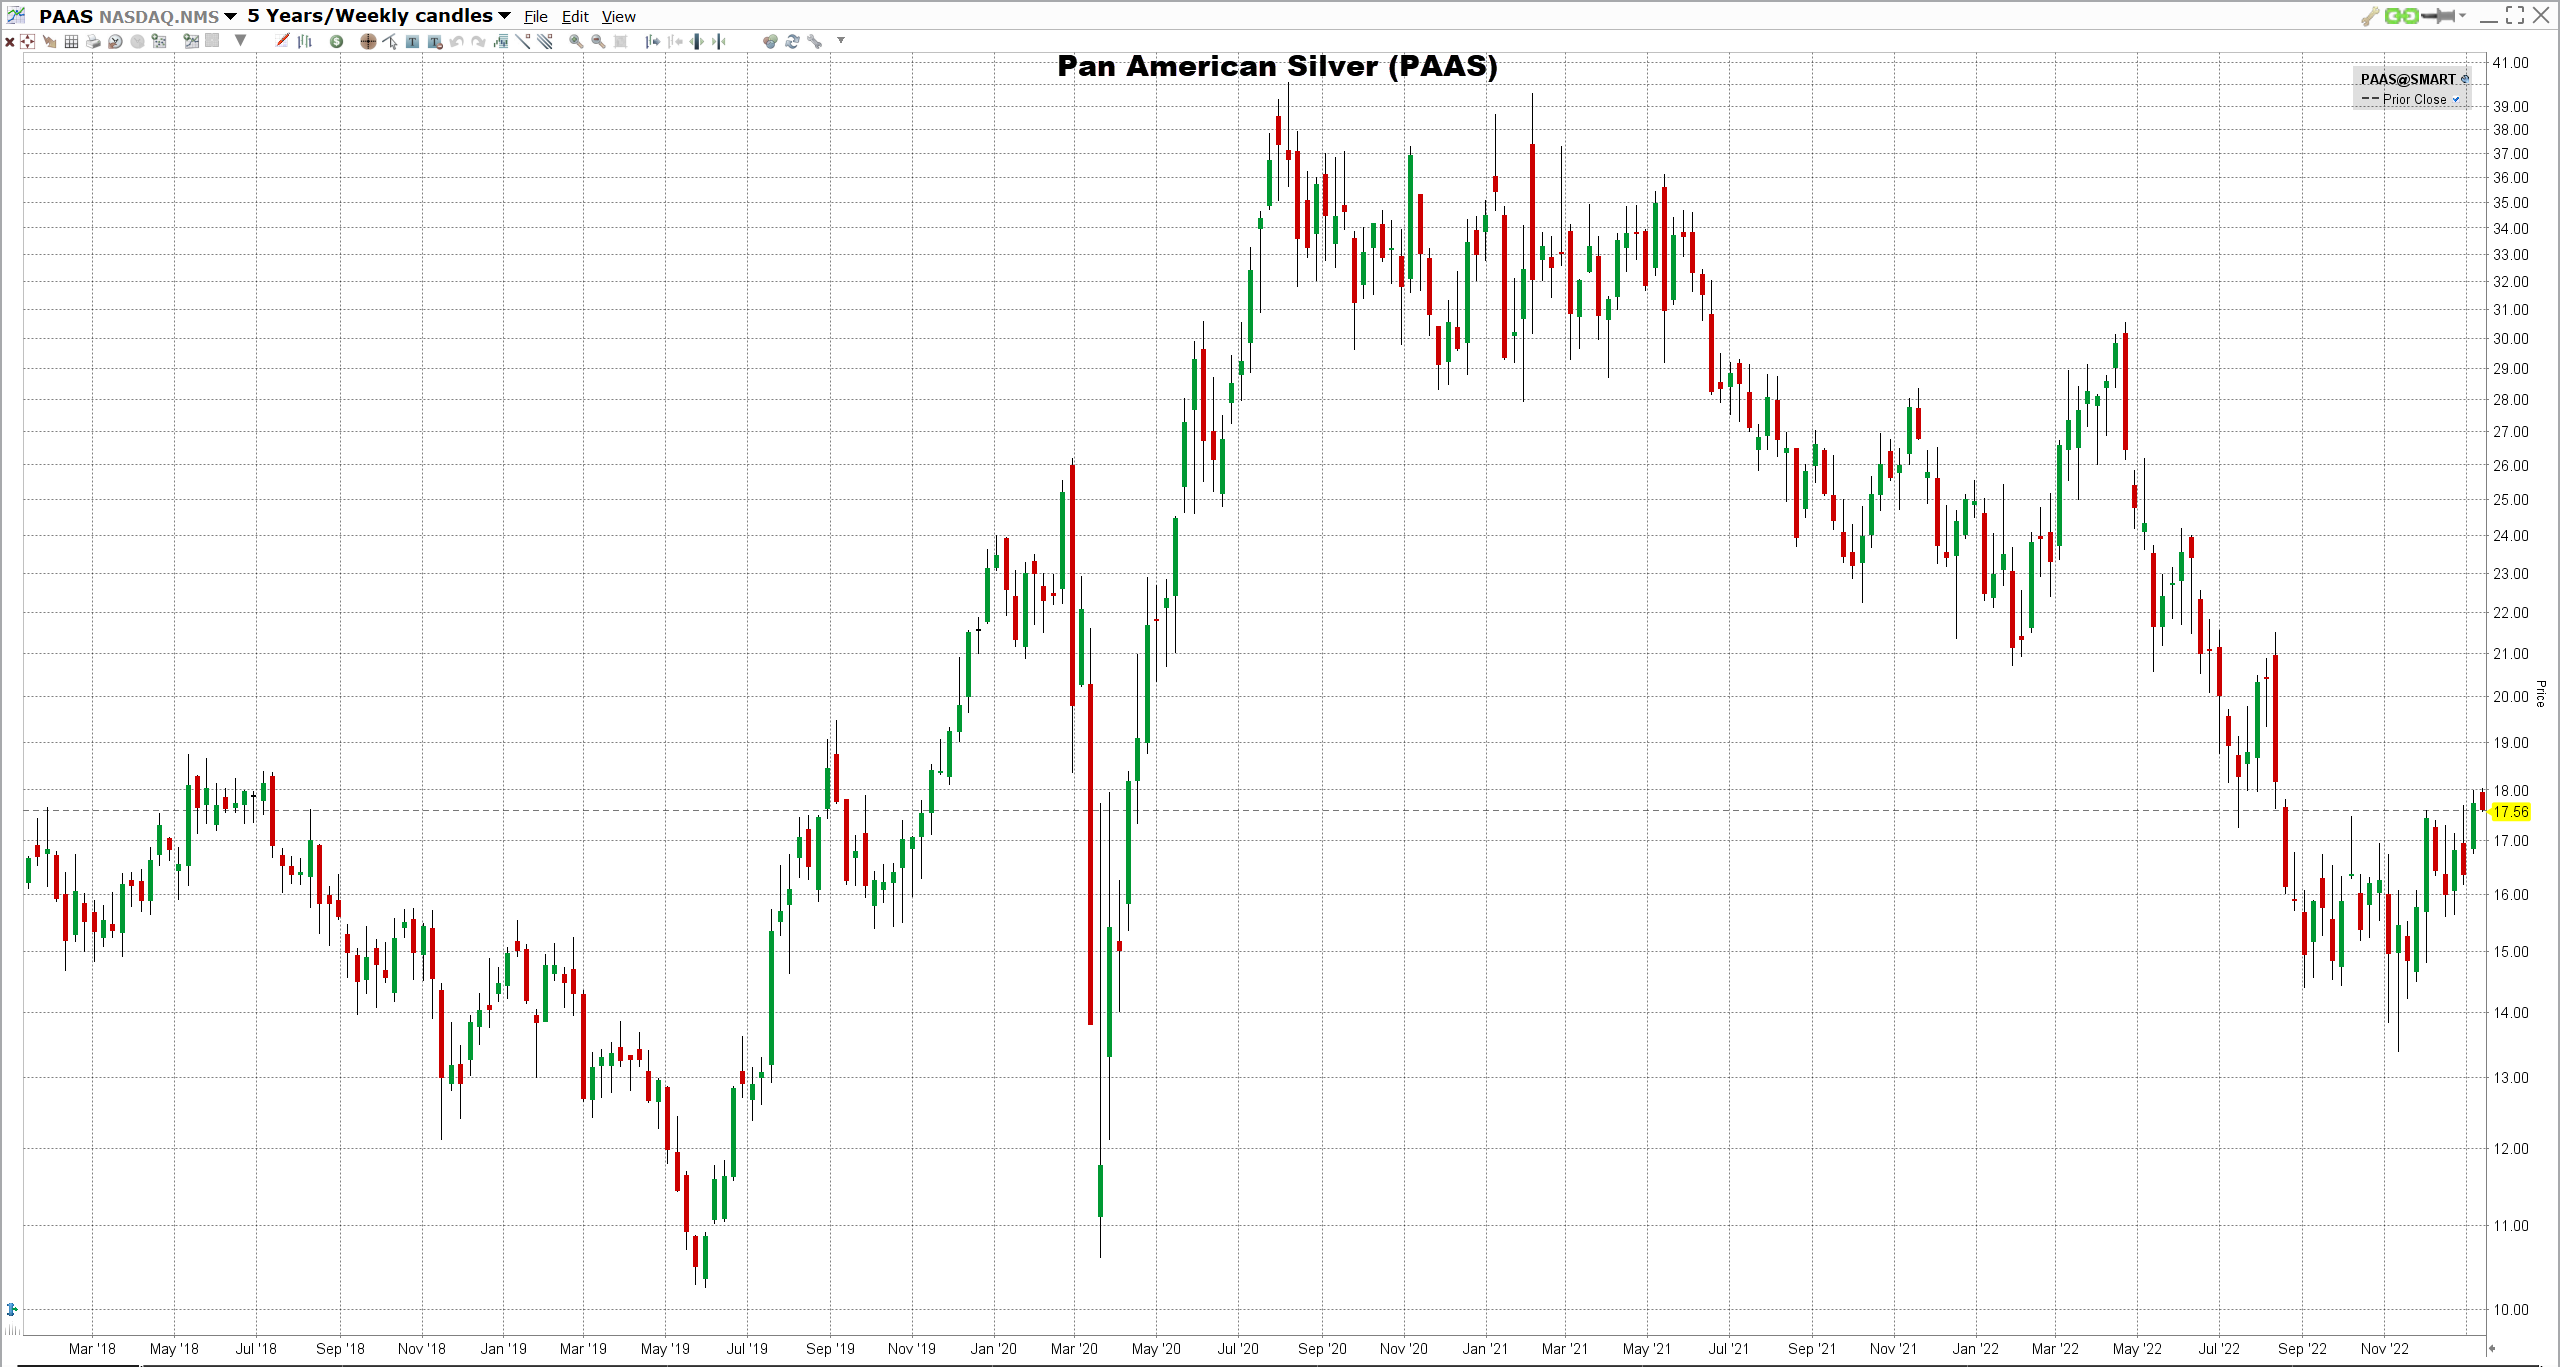Screen dimensions: 2560x1367
Task: Open the File menu
Action: [x=536, y=16]
